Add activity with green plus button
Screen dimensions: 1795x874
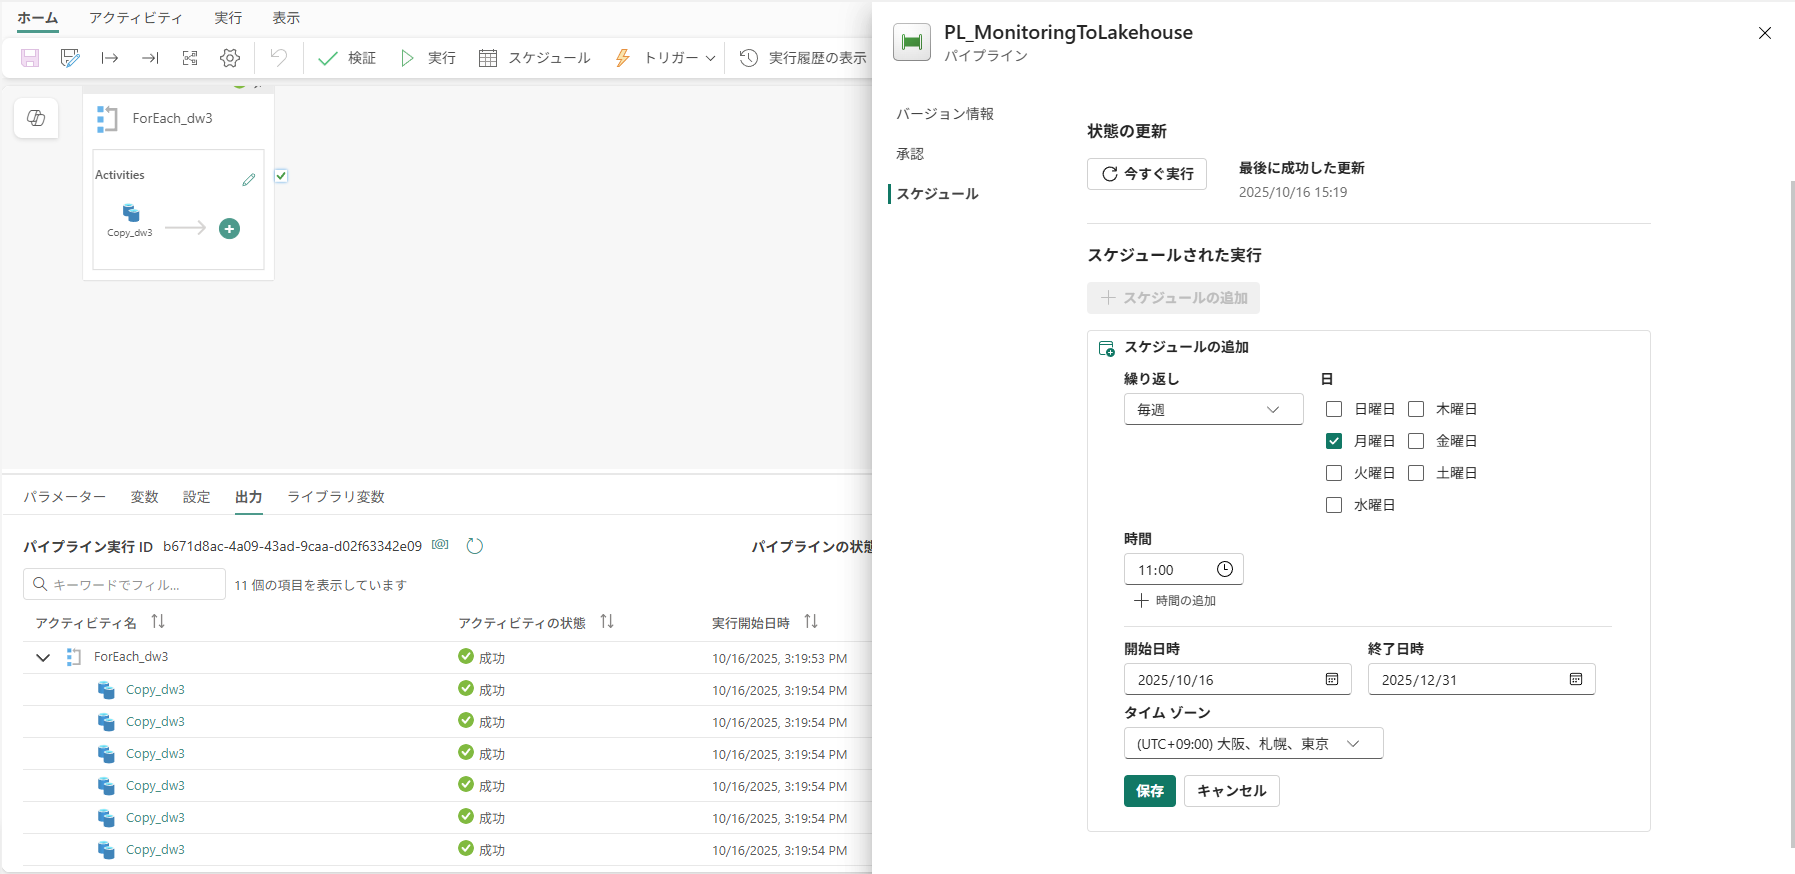point(229,229)
